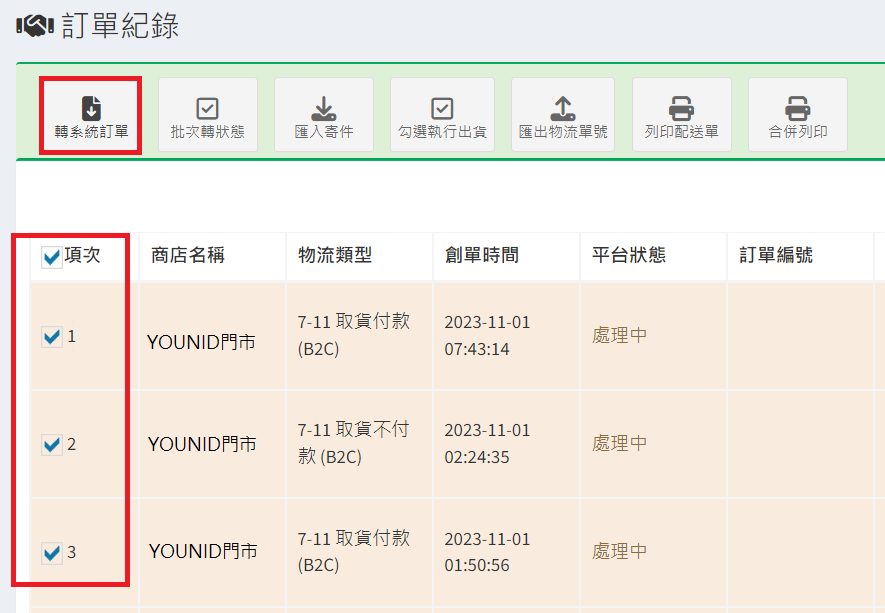
Task: Click the 商店名稱 column header
Action: [188, 256]
